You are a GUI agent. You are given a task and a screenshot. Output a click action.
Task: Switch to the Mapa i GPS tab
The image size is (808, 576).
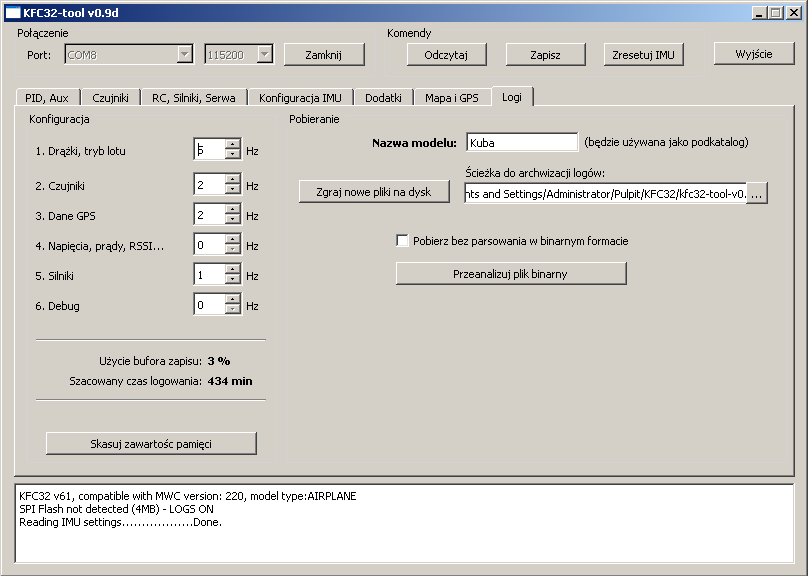tap(451, 98)
